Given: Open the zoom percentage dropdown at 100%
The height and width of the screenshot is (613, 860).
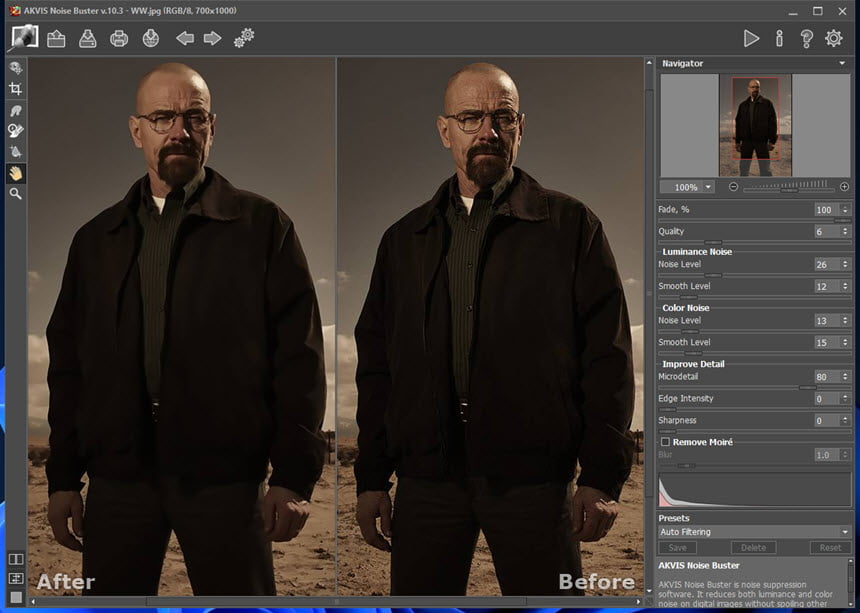Looking at the screenshot, I should pyautogui.click(x=708, y=187).
